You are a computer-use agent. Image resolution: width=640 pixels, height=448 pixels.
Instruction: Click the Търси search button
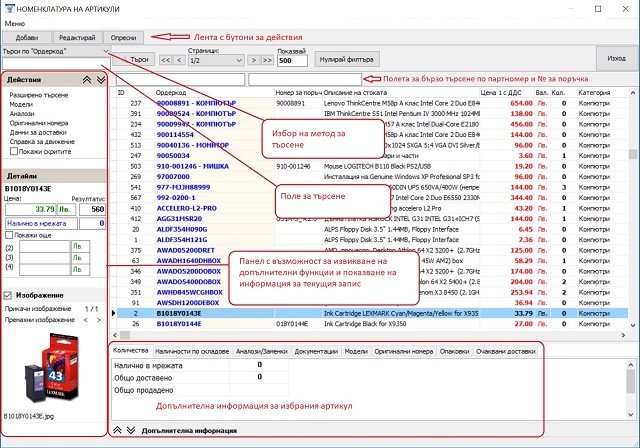[133, 60]
